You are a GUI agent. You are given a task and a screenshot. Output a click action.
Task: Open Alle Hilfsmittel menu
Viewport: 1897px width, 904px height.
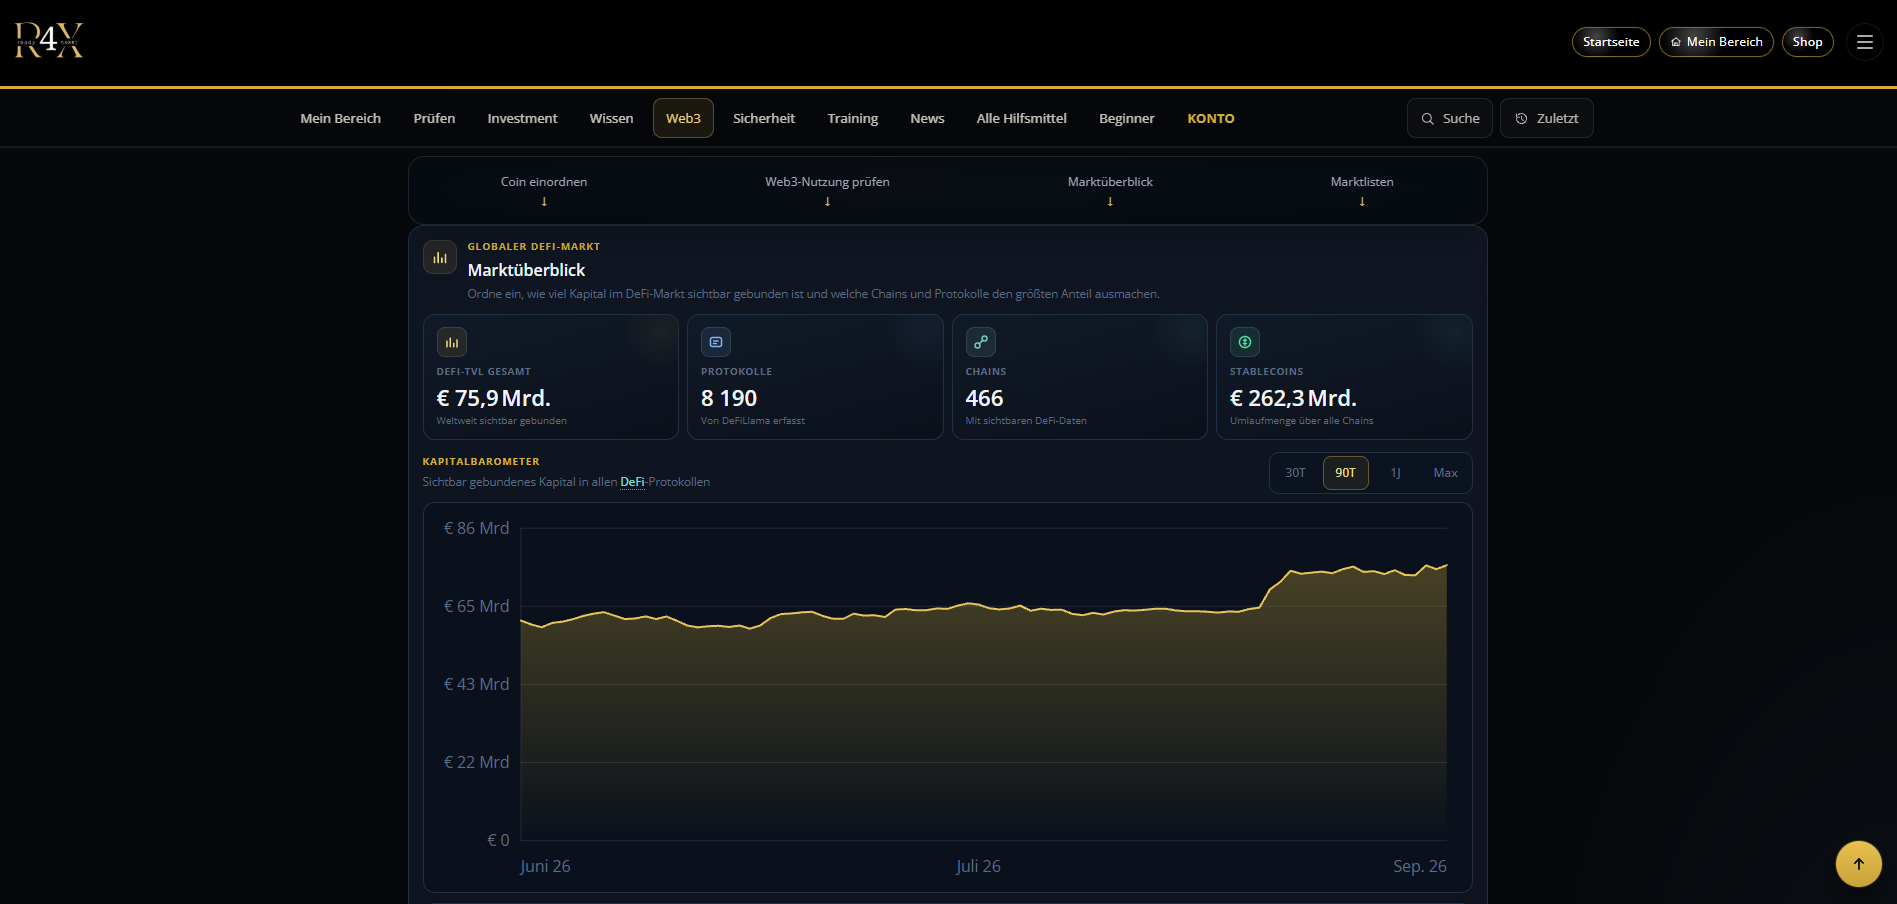pos(1022,118)
